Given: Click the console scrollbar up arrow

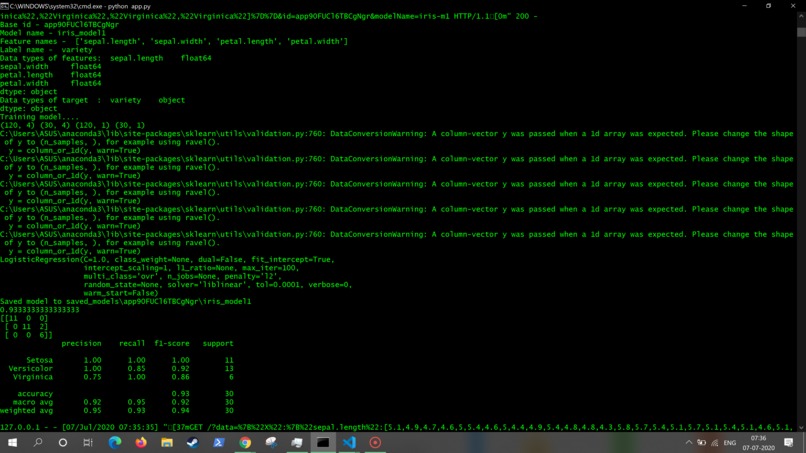Looking at the screenshot, I should 801,16.
